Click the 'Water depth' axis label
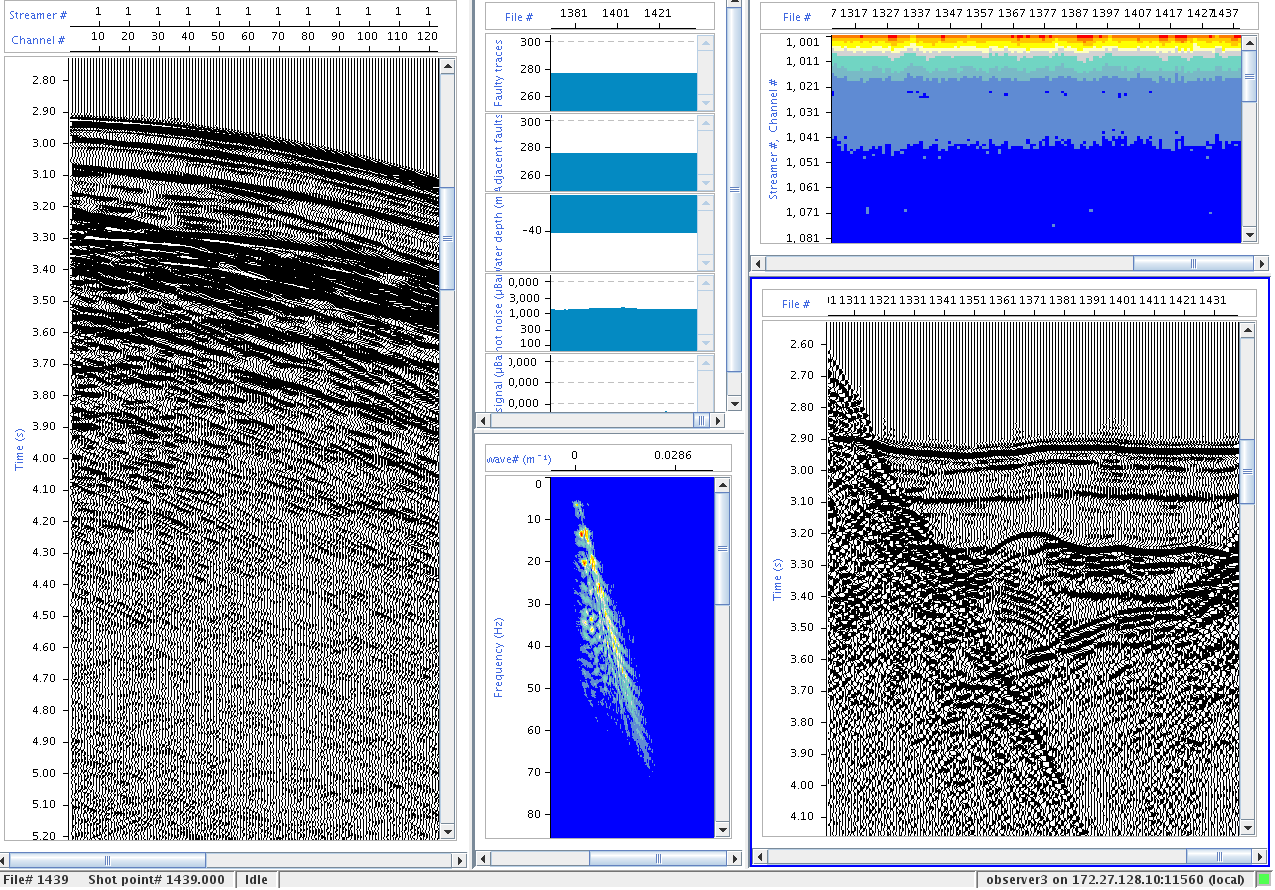This screenshot has height=890, width=1275. (x=498, y=232)
